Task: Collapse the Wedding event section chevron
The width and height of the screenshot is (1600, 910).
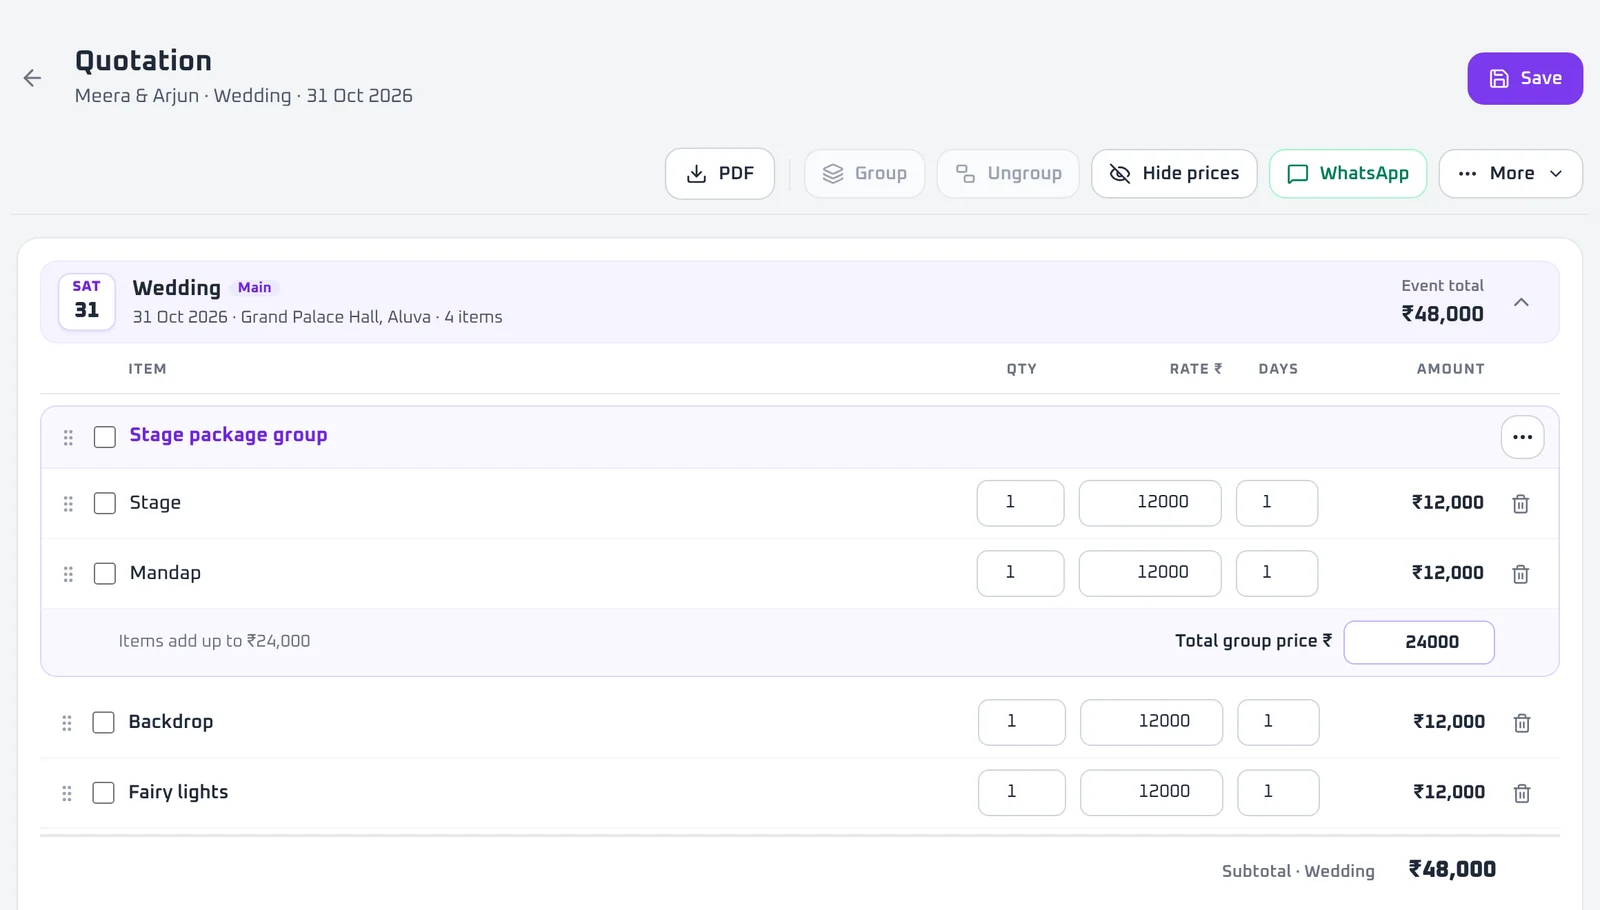Action: point(1521,302)
